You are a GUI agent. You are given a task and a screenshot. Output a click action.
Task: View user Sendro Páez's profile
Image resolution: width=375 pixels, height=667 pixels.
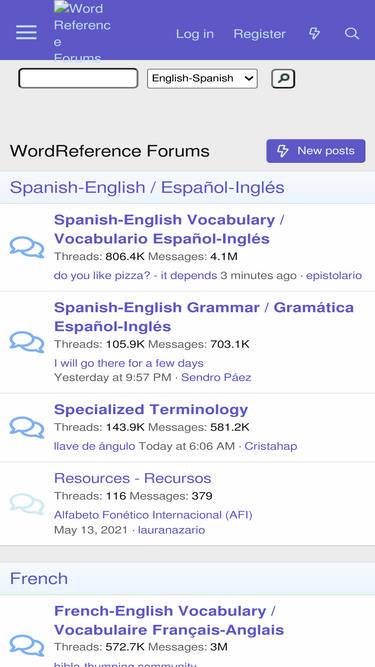point(216,377)
